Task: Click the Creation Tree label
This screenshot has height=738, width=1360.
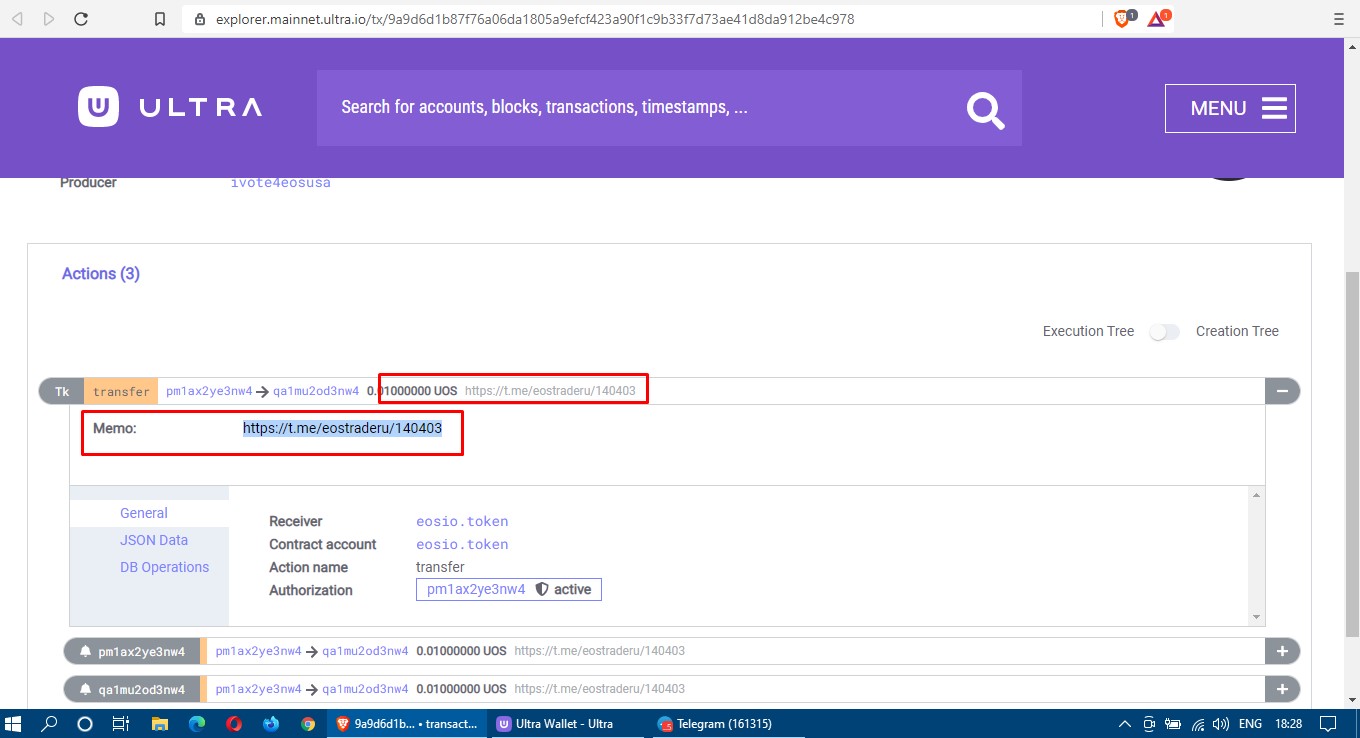Action: [1237, 331]
